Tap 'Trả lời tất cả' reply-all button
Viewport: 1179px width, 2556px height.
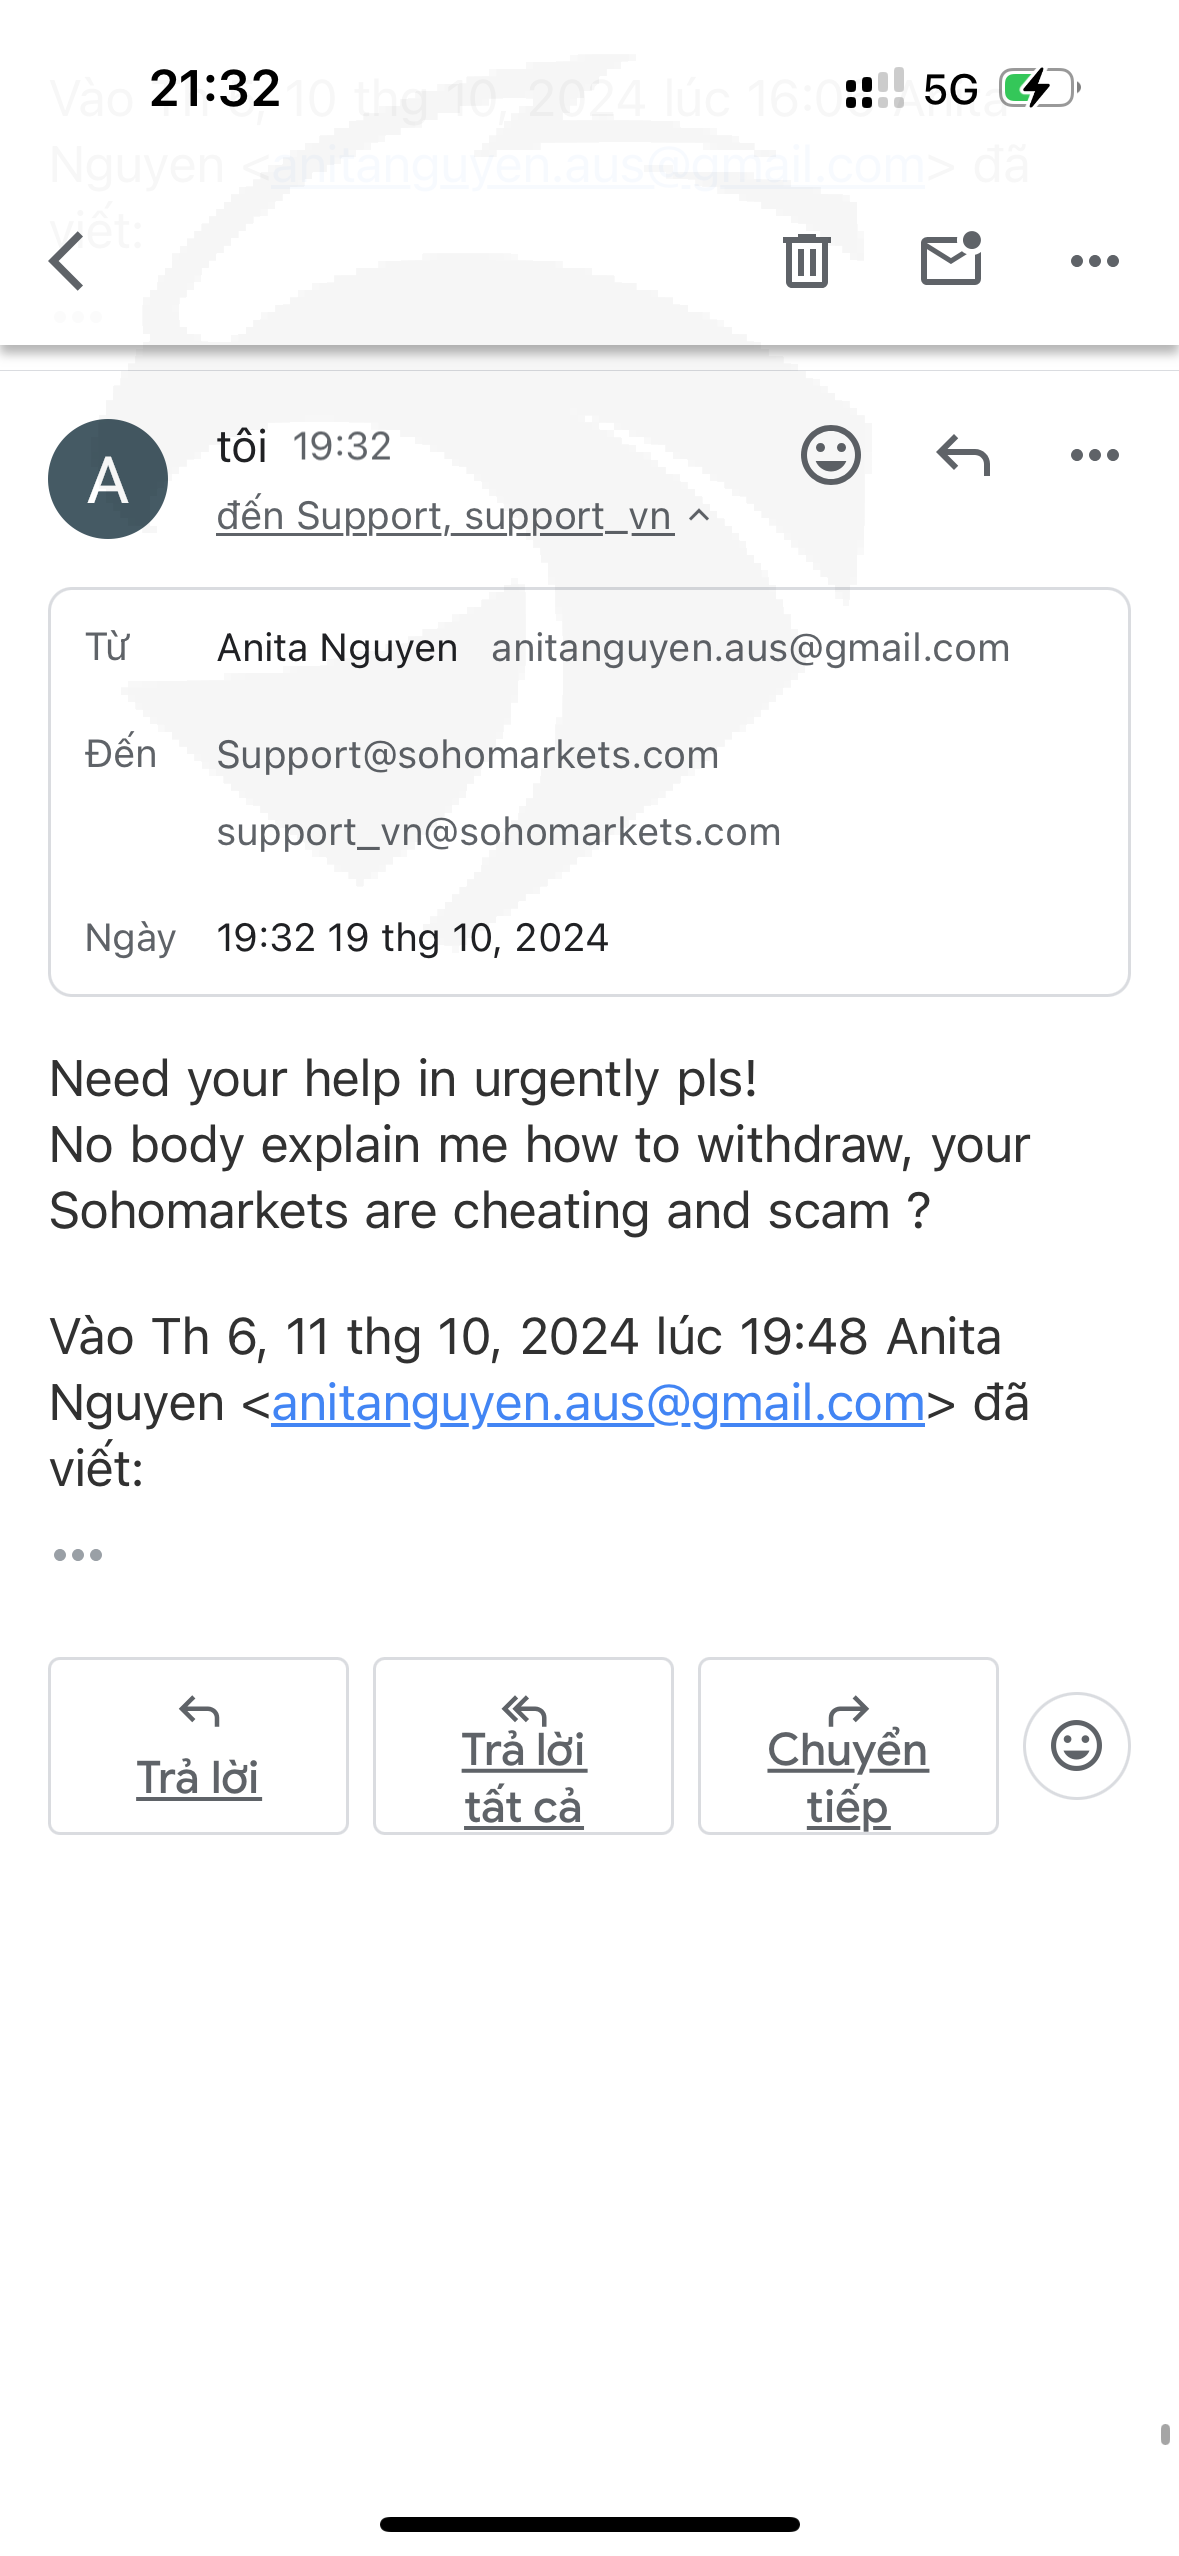pos(523,1746)
